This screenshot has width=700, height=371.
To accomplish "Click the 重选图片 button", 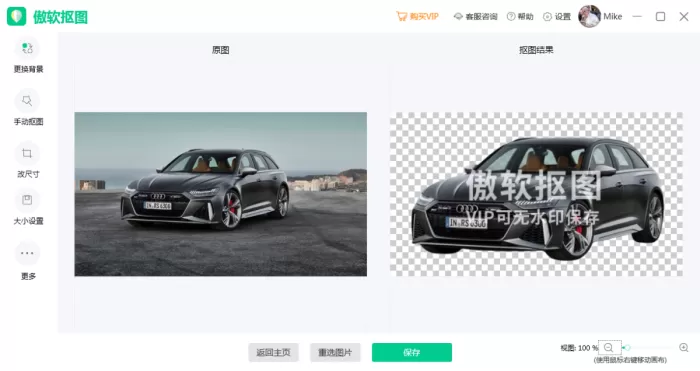I will click(335, 352).
